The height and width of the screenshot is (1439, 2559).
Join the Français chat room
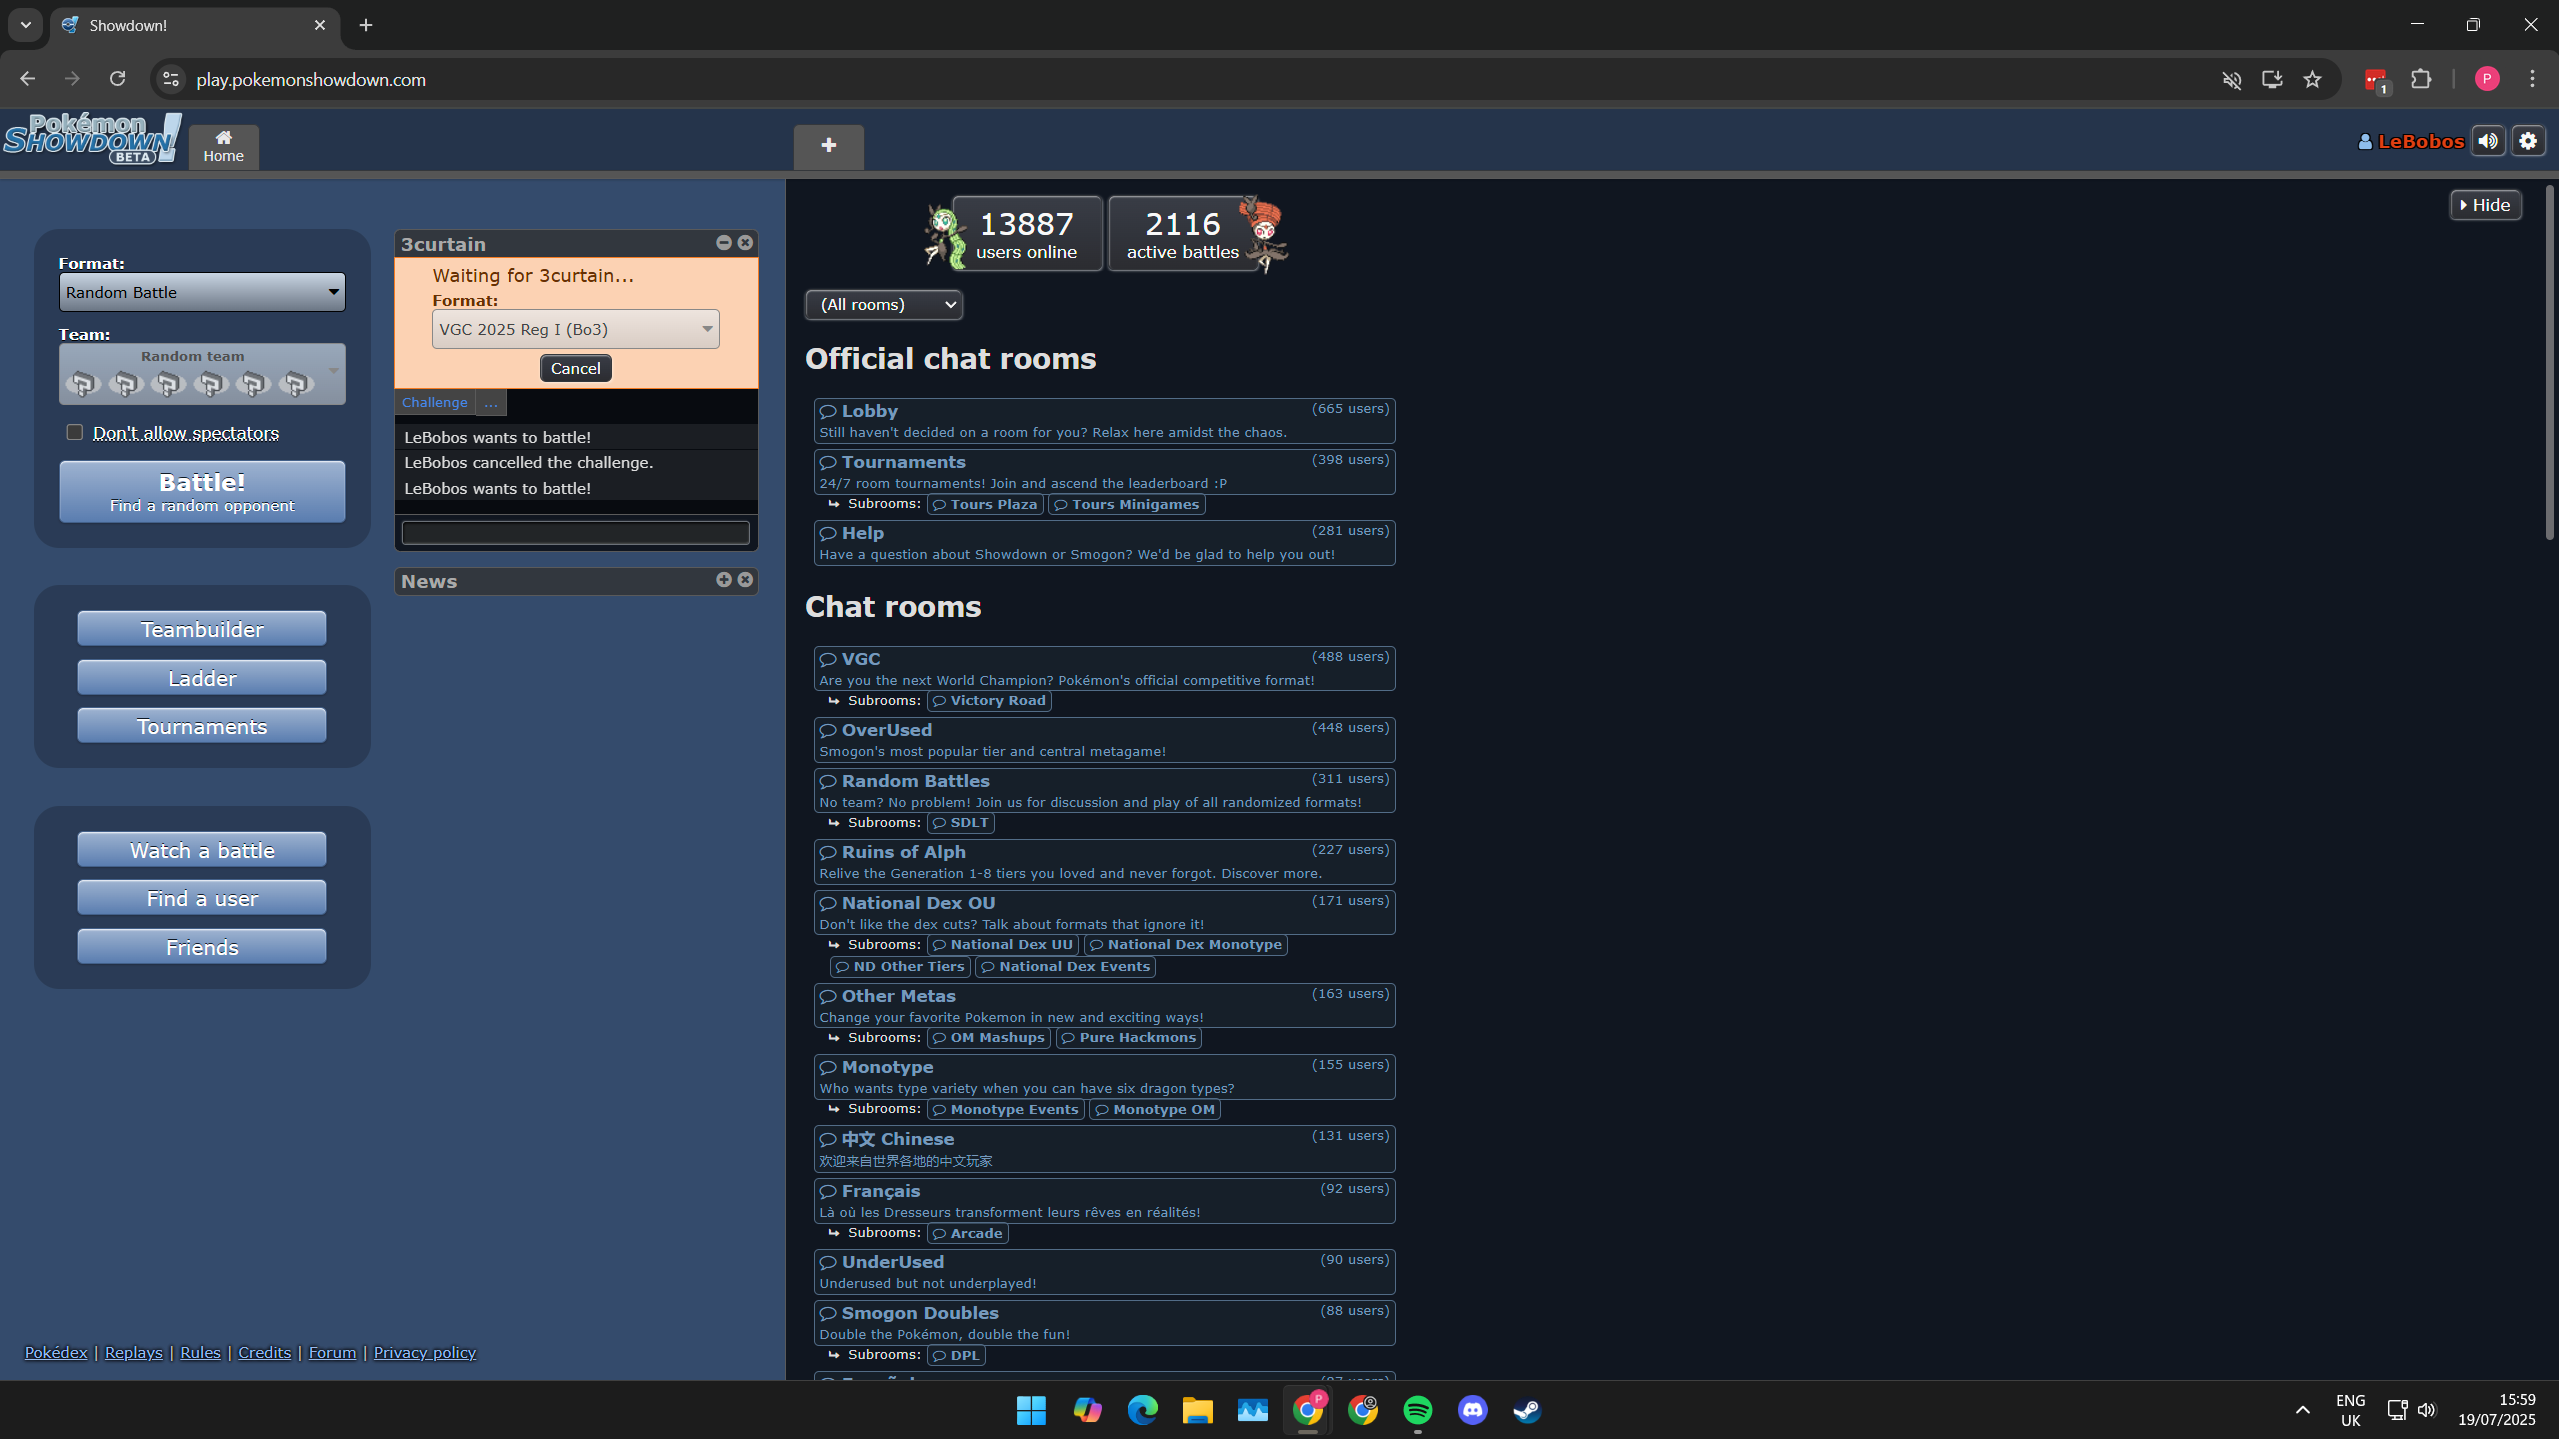(1104, 1201)
